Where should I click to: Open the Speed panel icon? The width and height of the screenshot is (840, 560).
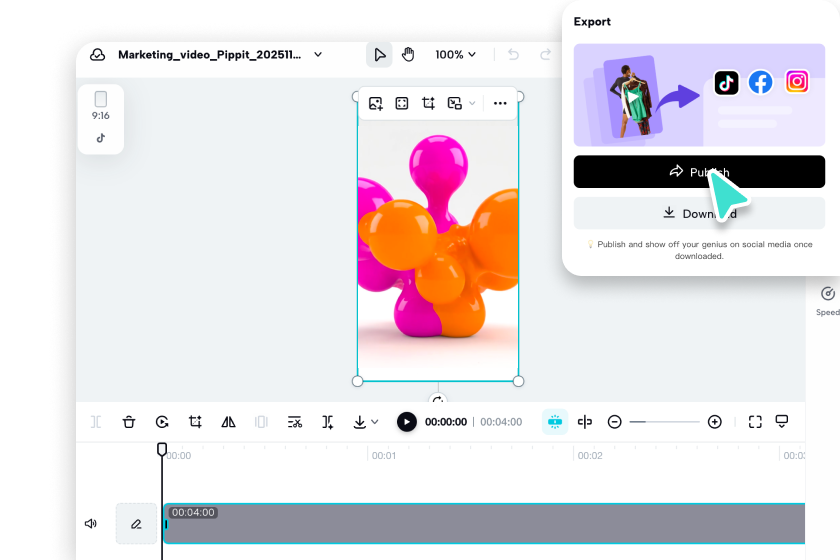[x=828, y=294]
